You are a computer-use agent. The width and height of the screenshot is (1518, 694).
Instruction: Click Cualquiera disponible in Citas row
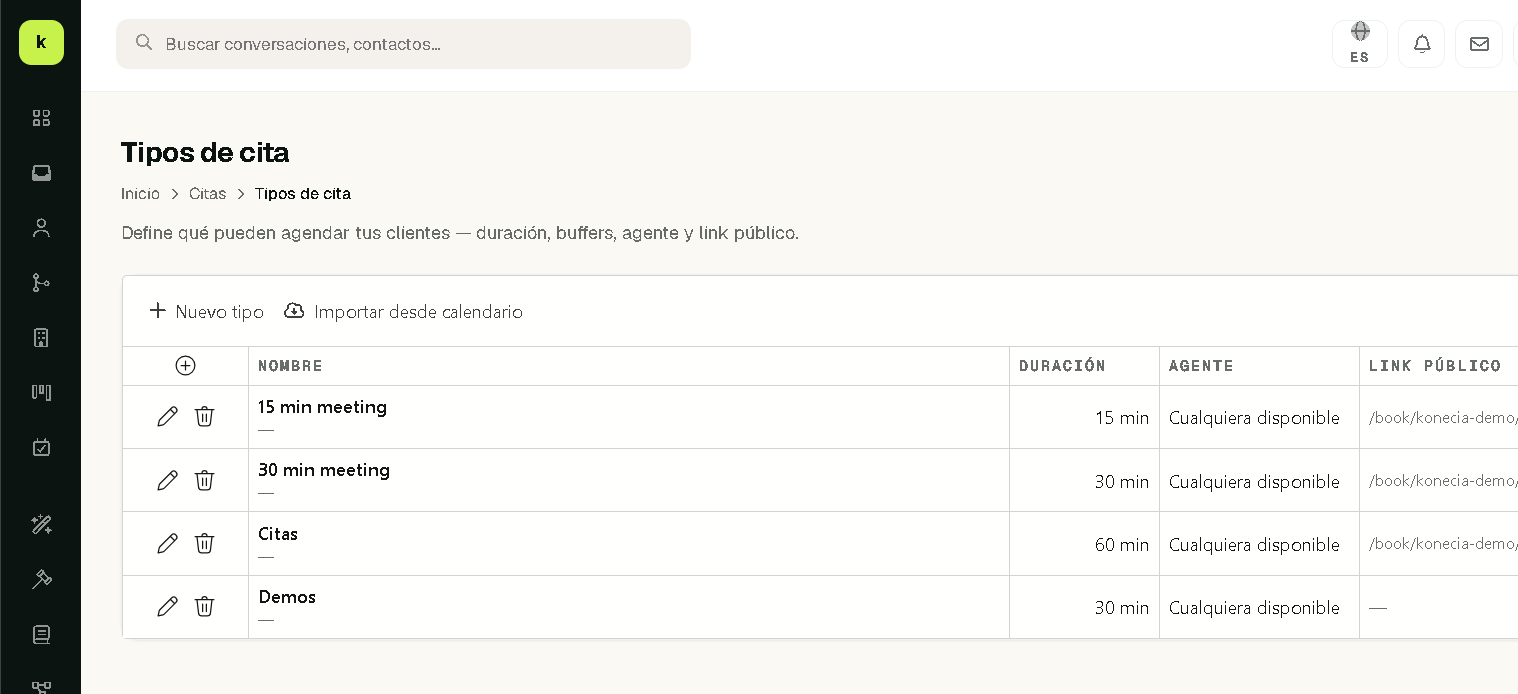pos(1254,545)
